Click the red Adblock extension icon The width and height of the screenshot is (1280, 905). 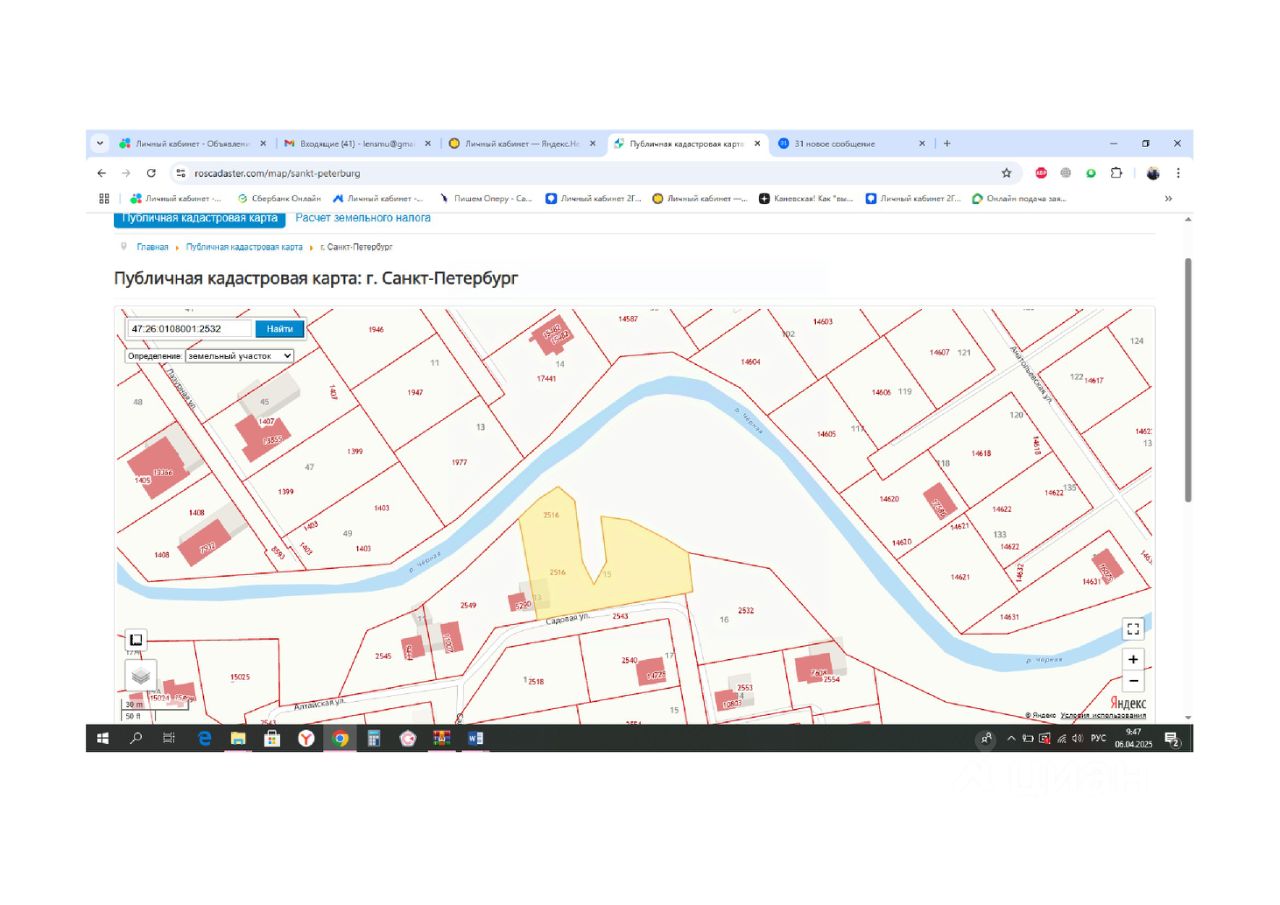pos(1041,173)
